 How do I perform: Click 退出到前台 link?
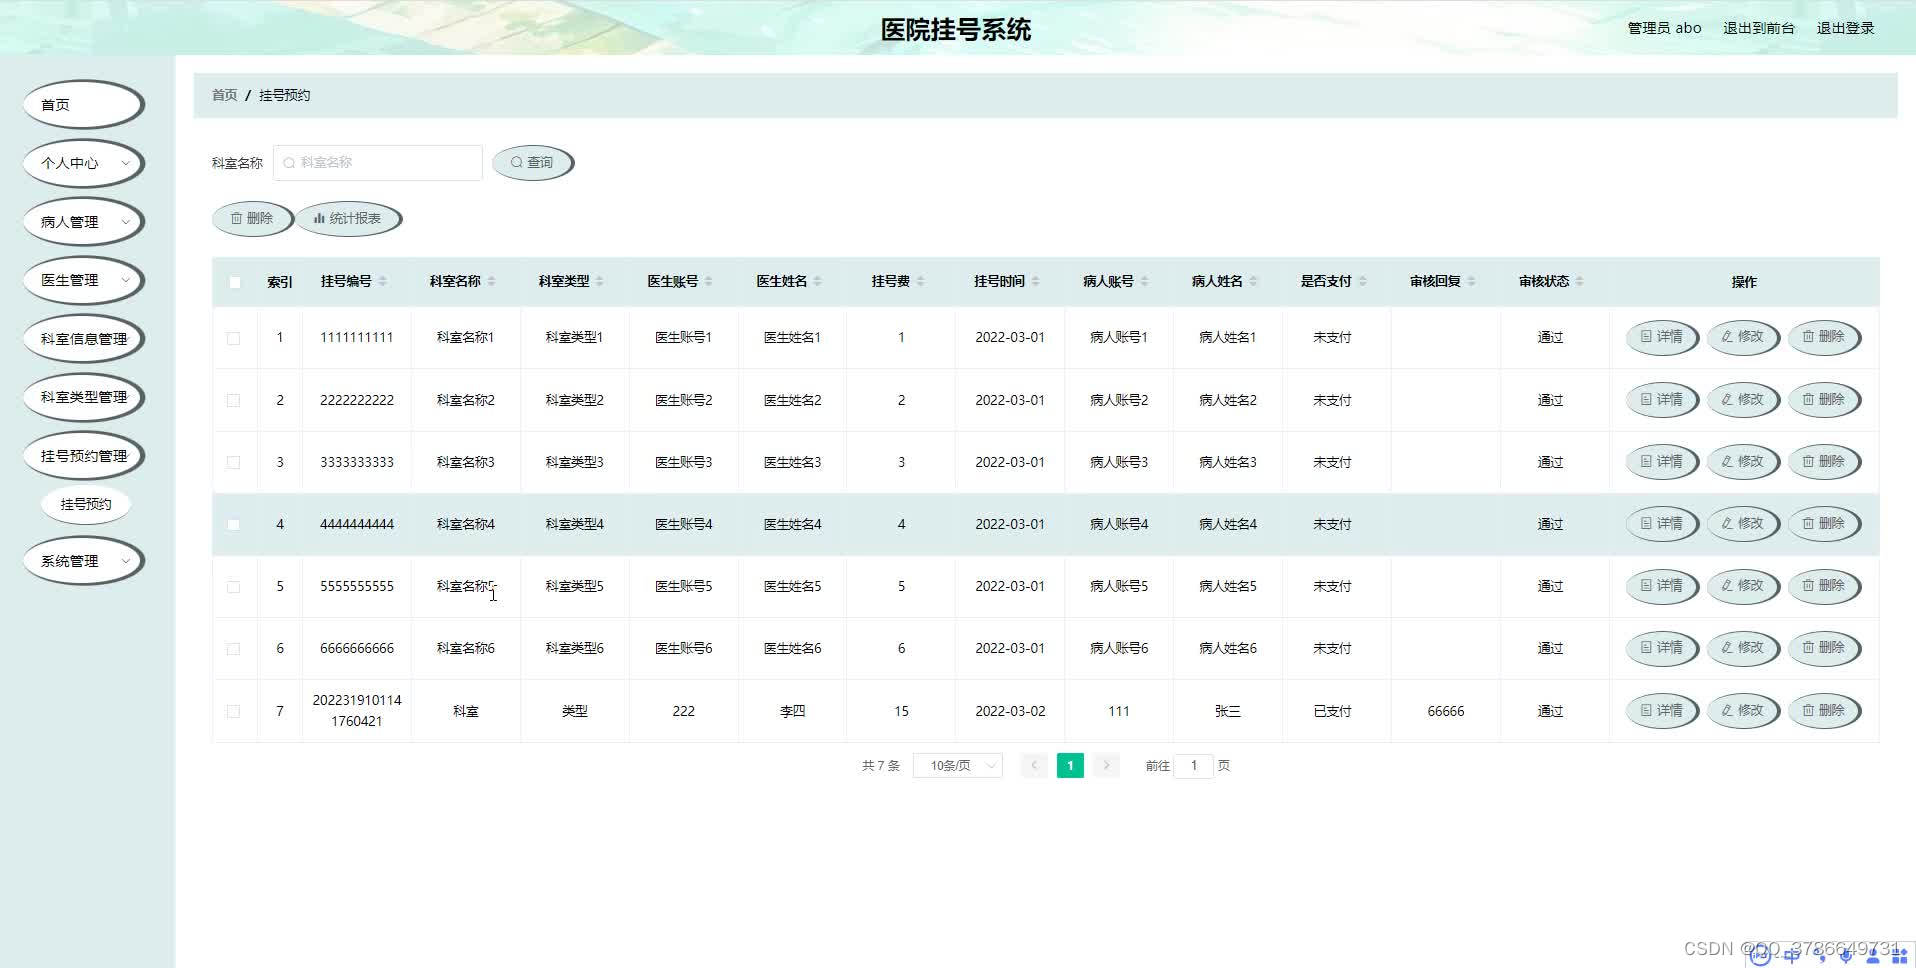coord(1758,28)
